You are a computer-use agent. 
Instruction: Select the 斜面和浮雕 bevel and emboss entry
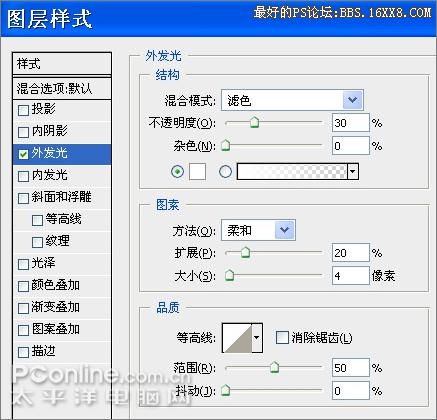[62, 197]
